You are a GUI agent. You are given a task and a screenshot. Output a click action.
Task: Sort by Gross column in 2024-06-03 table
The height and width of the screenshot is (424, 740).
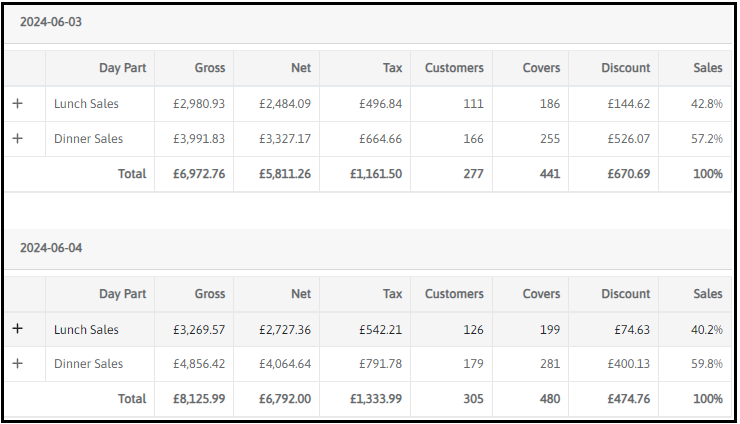(x=210, y=68)
